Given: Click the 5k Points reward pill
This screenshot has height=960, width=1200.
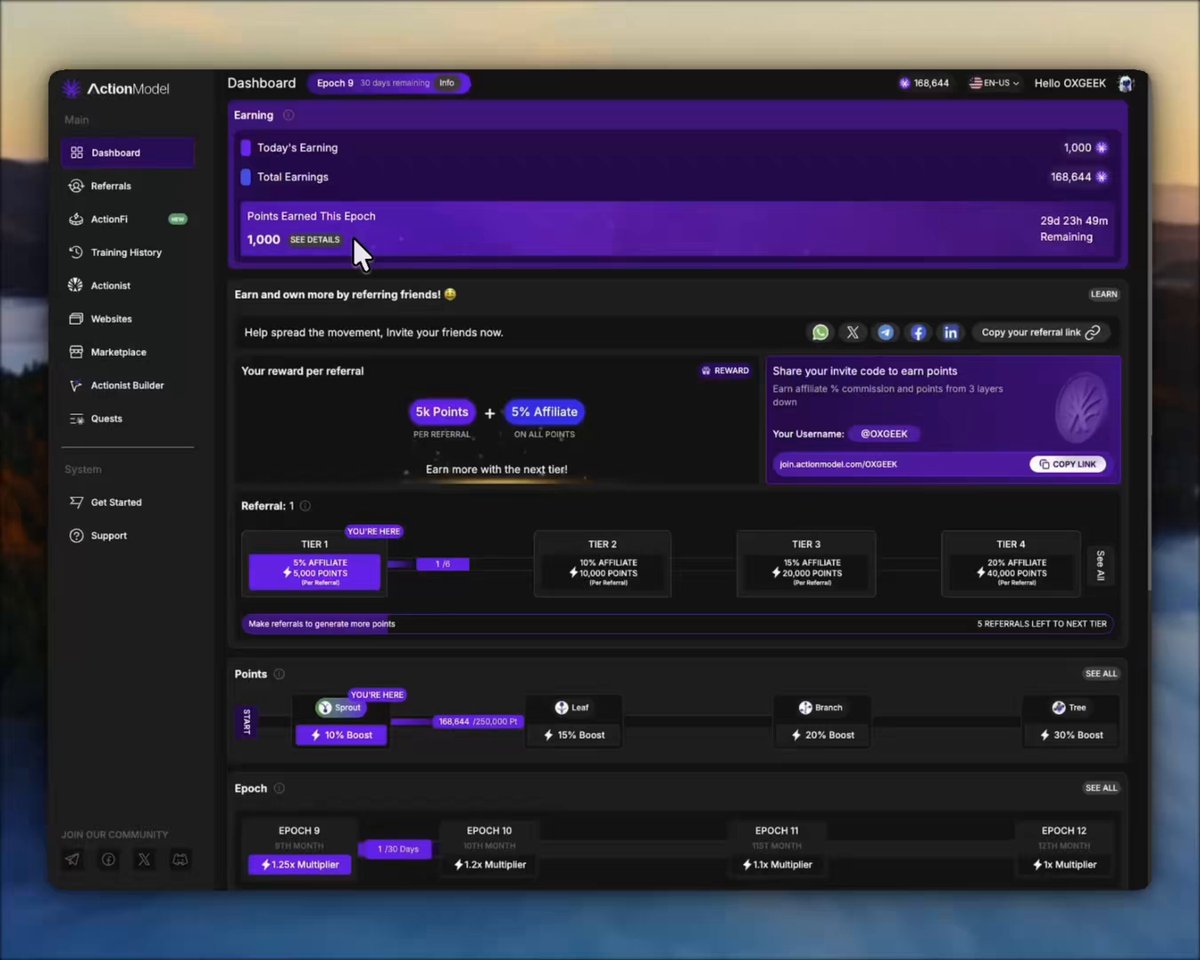Looking at the screenshot, I should 441,412.
